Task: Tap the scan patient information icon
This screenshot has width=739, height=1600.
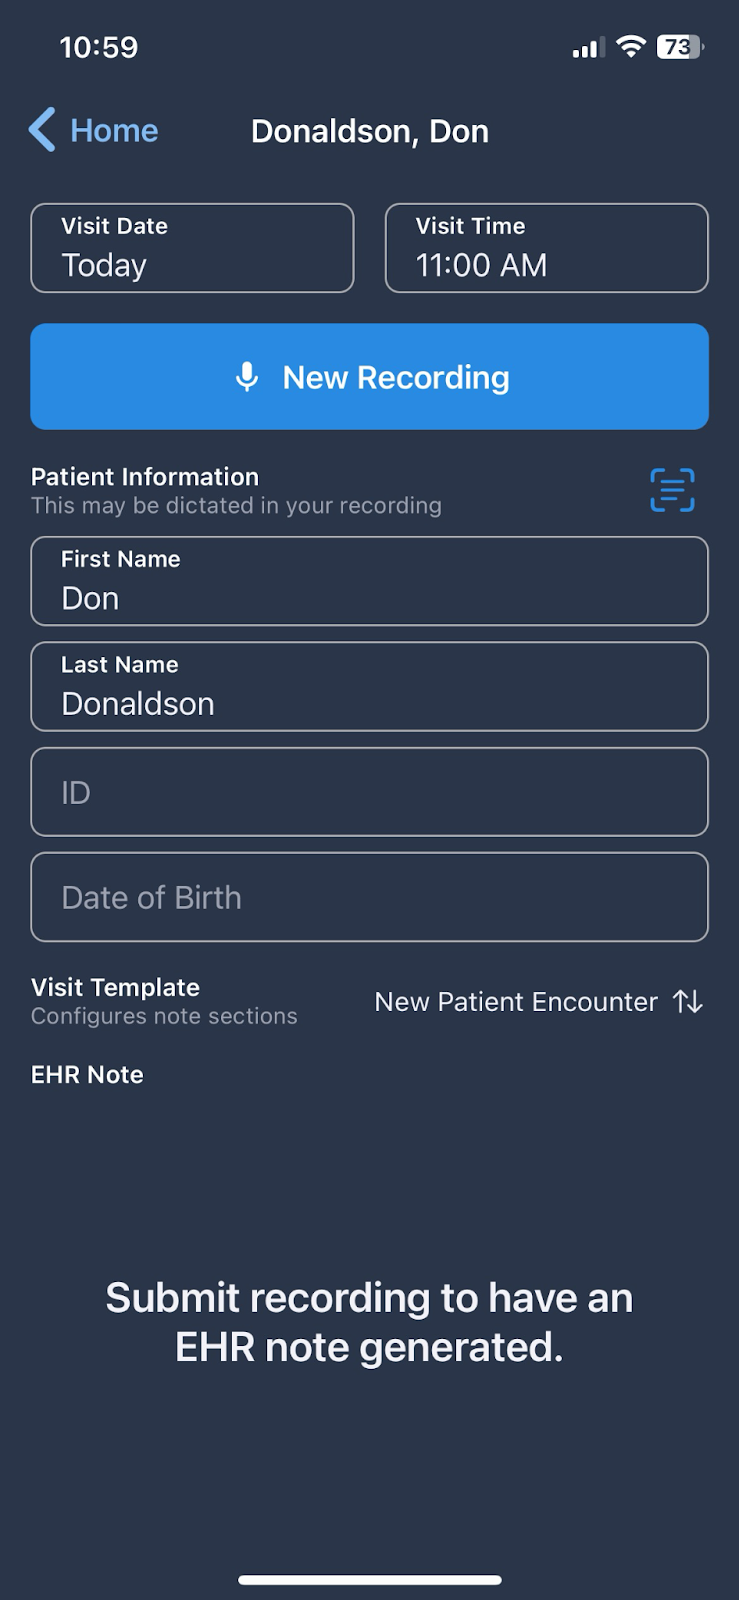Action: click(672, 490)
